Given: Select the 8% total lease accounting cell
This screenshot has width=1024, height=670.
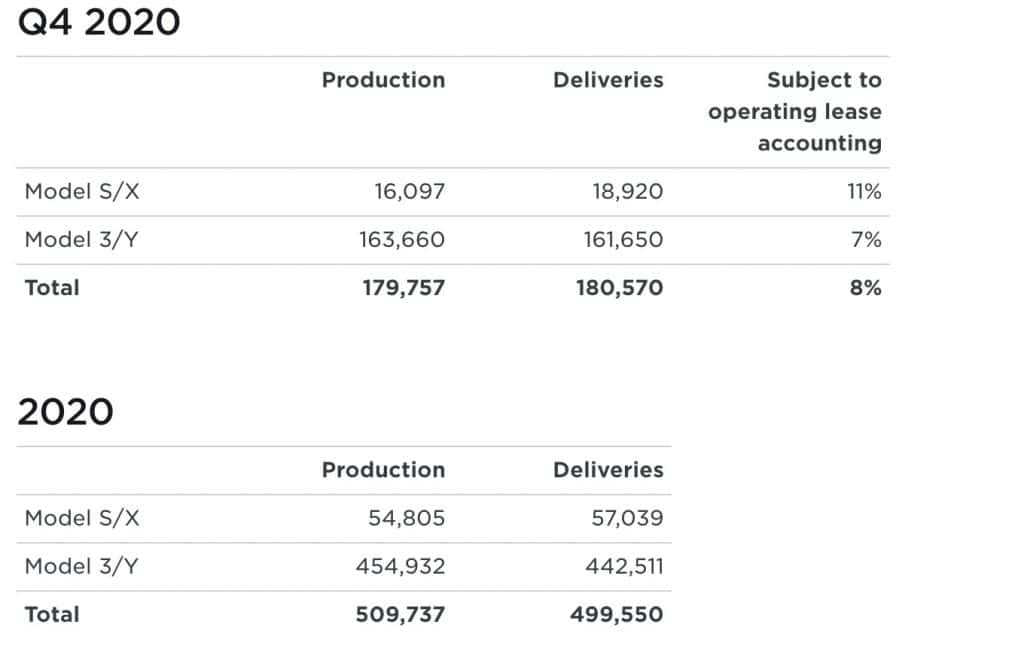Looking at the screenshot, I should point(866,288).
